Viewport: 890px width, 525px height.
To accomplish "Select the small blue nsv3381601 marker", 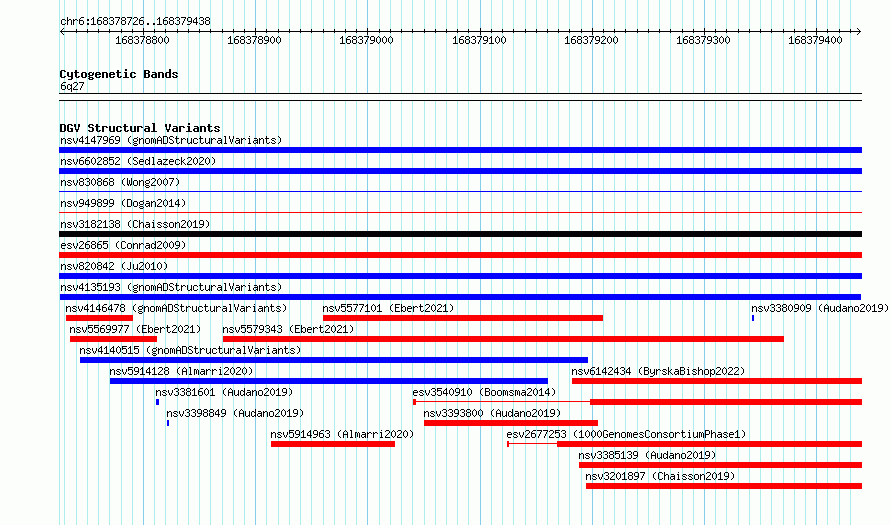I will click(157, 402).
